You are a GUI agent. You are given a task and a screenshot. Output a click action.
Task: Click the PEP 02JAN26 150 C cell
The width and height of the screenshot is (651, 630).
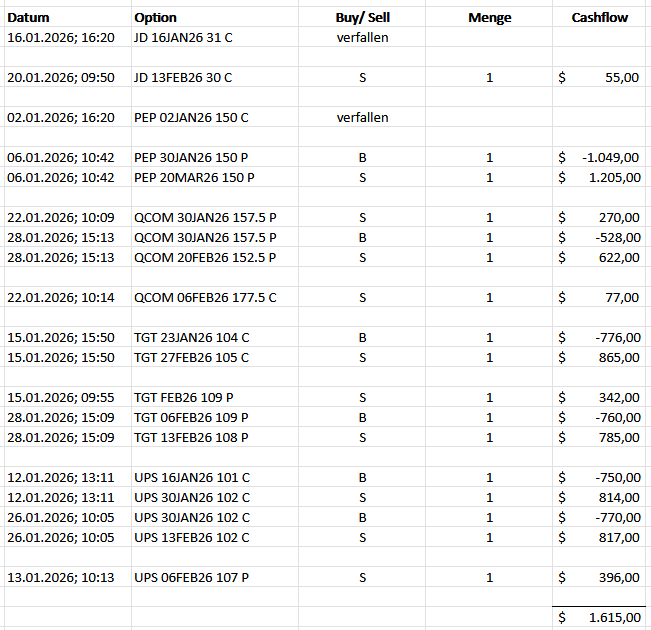pyautogui.click(x=191, y=118)
